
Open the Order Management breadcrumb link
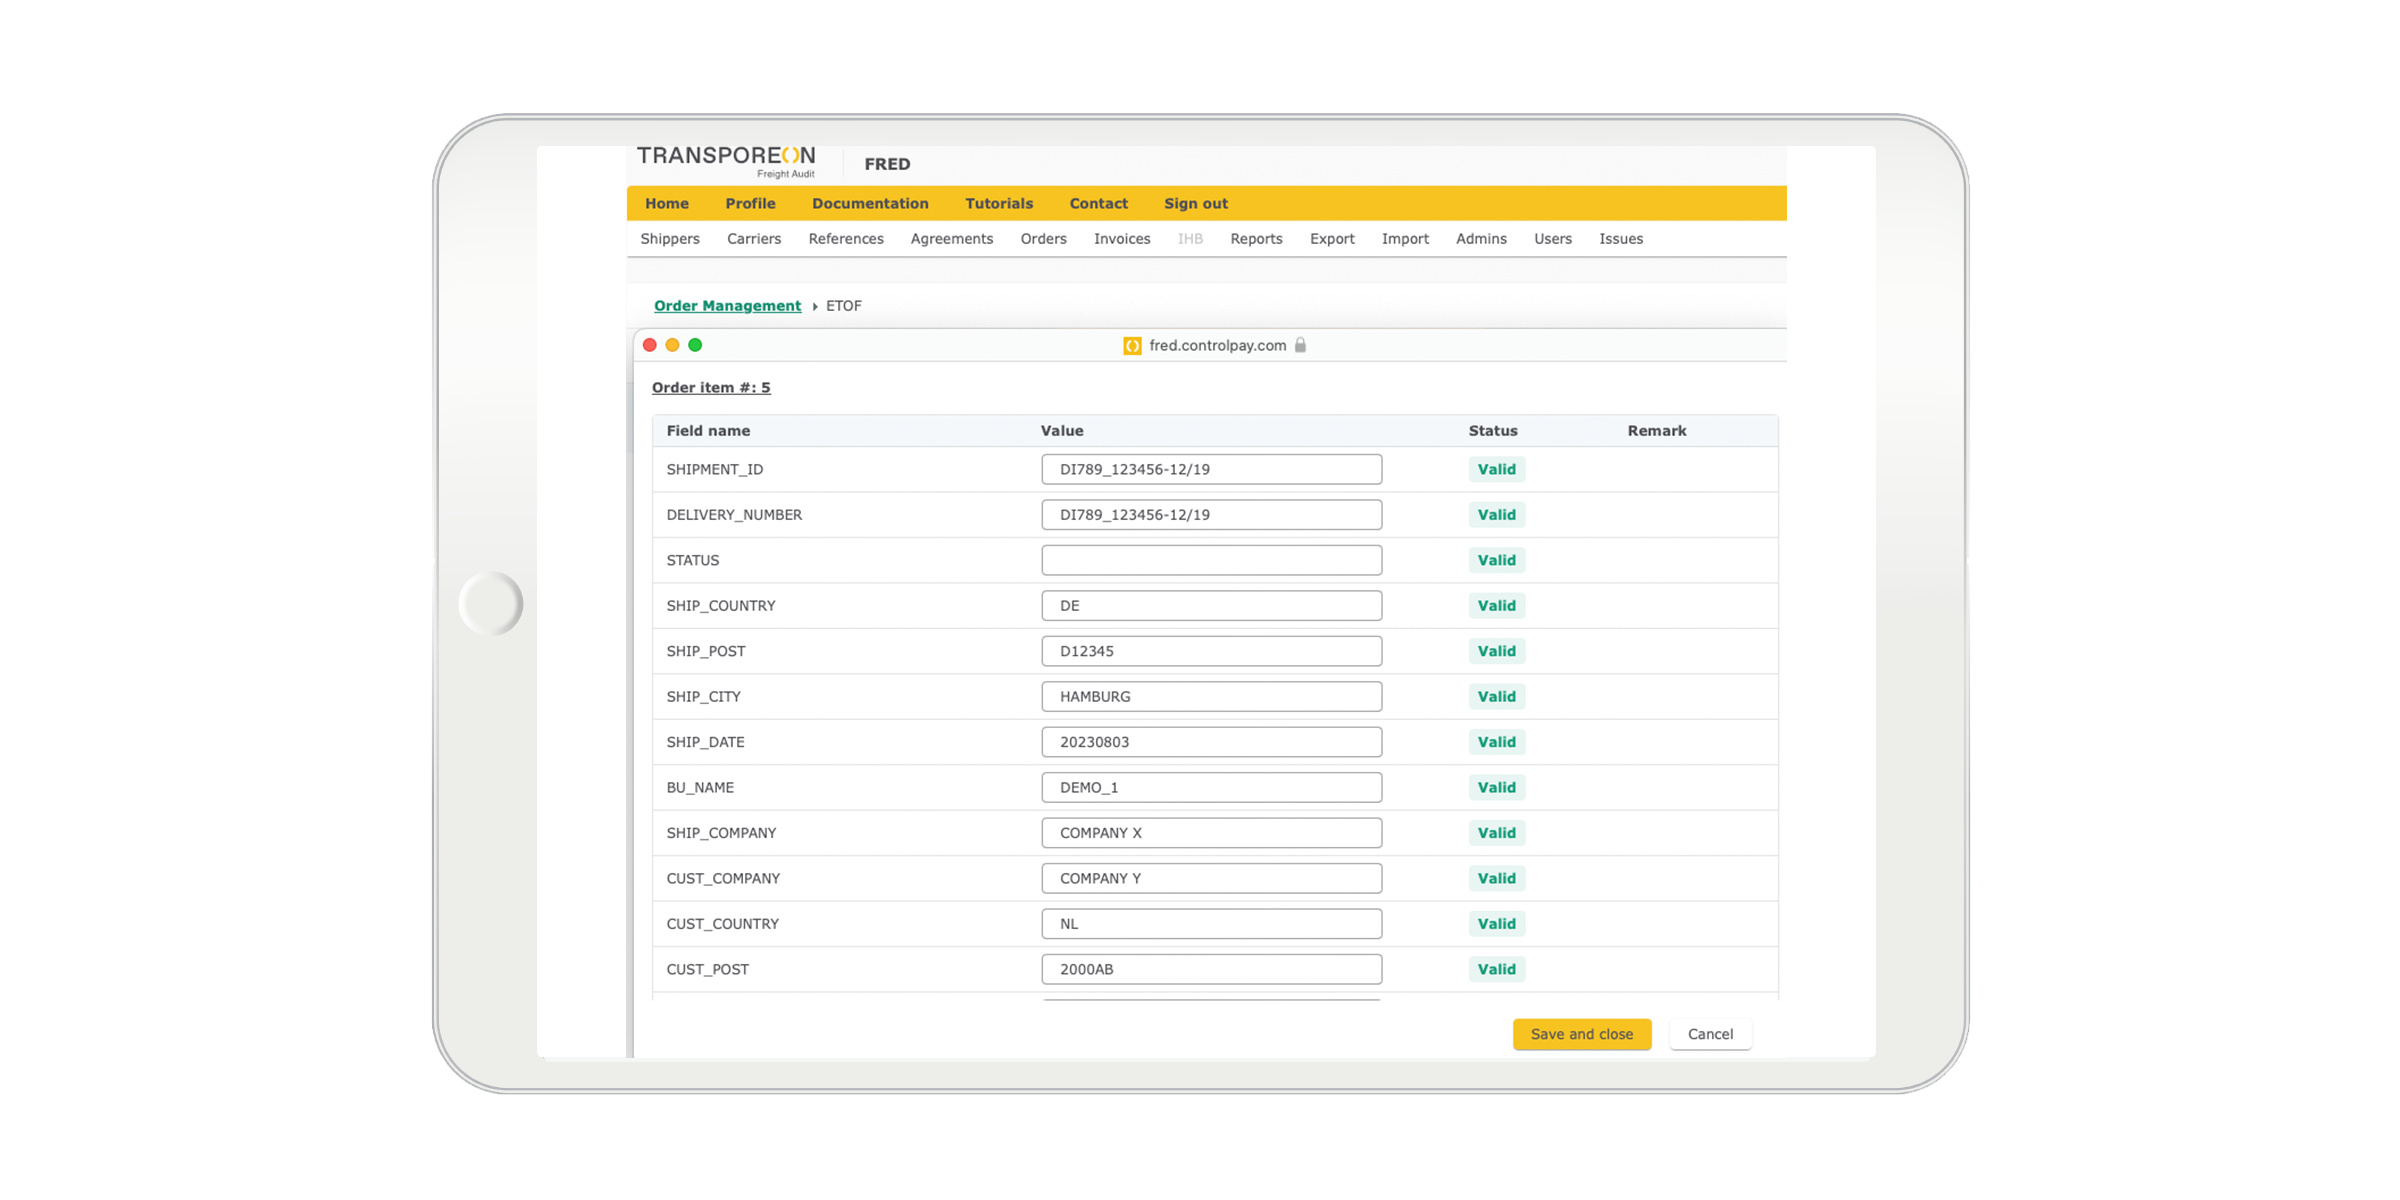click(727, 305)
